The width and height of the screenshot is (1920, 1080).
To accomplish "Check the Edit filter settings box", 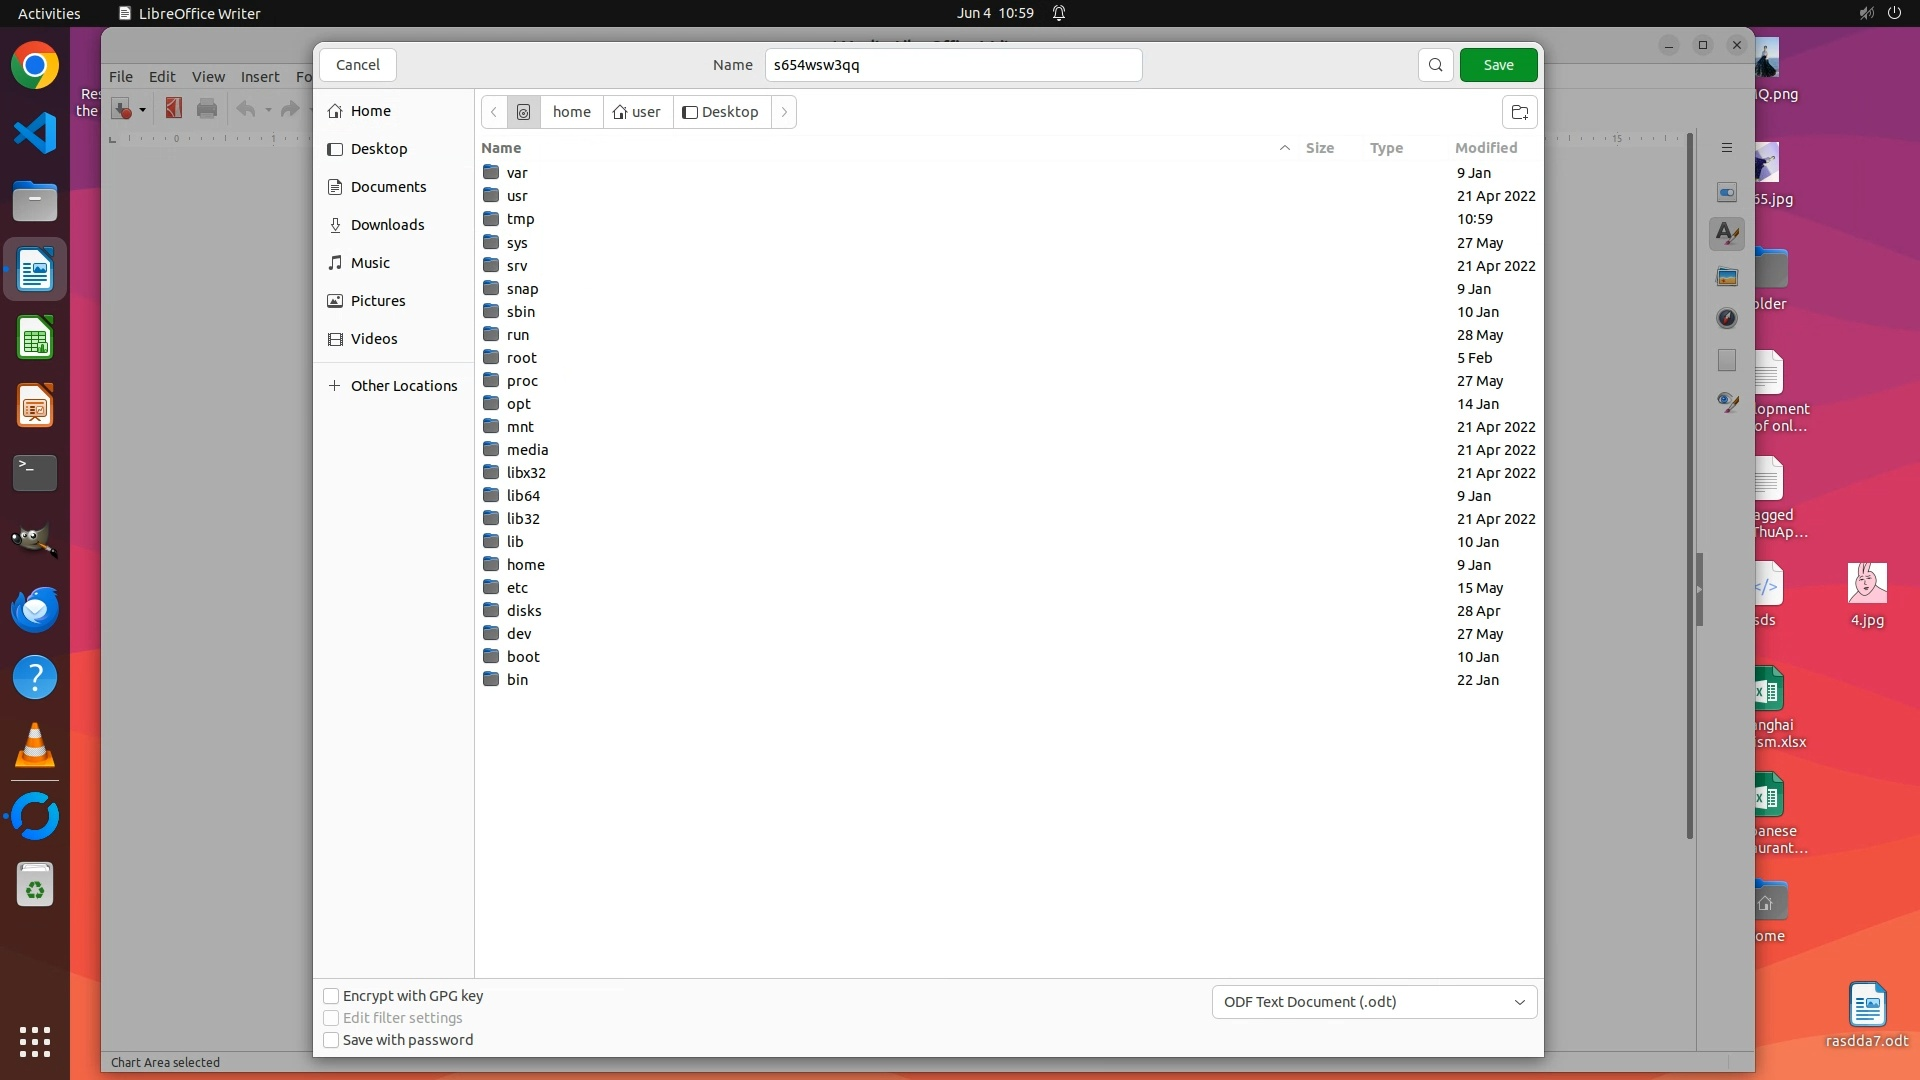I will tap(331, 1018).
